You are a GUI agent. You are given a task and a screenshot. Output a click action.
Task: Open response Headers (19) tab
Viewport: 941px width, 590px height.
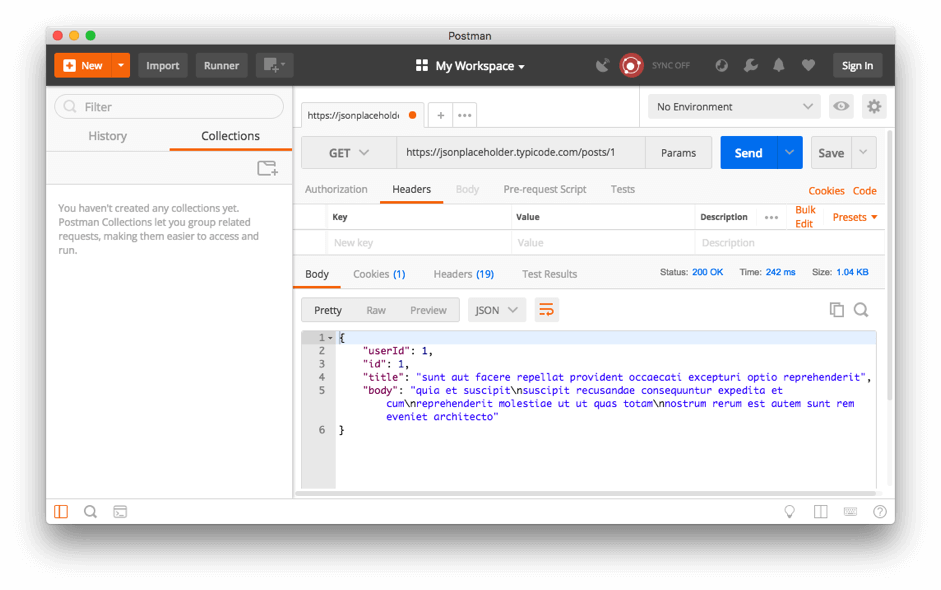(464, 274)
